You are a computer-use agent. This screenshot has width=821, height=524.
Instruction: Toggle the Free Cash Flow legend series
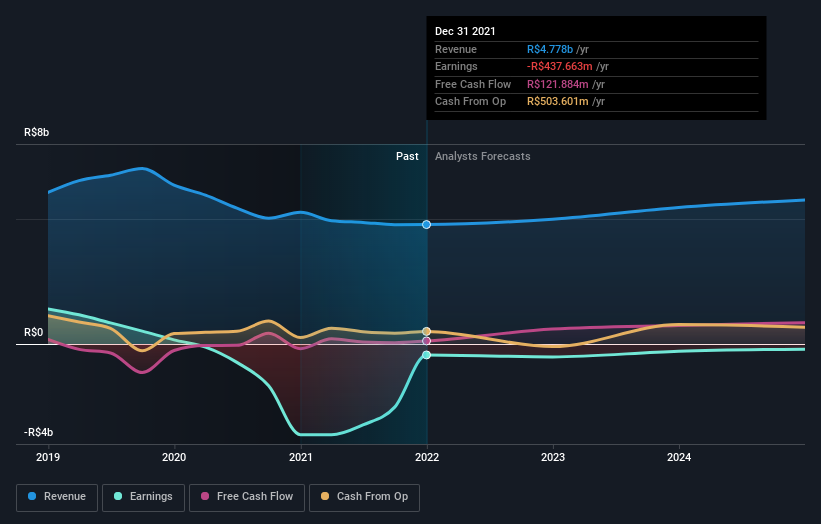click(x=247, y=497)
